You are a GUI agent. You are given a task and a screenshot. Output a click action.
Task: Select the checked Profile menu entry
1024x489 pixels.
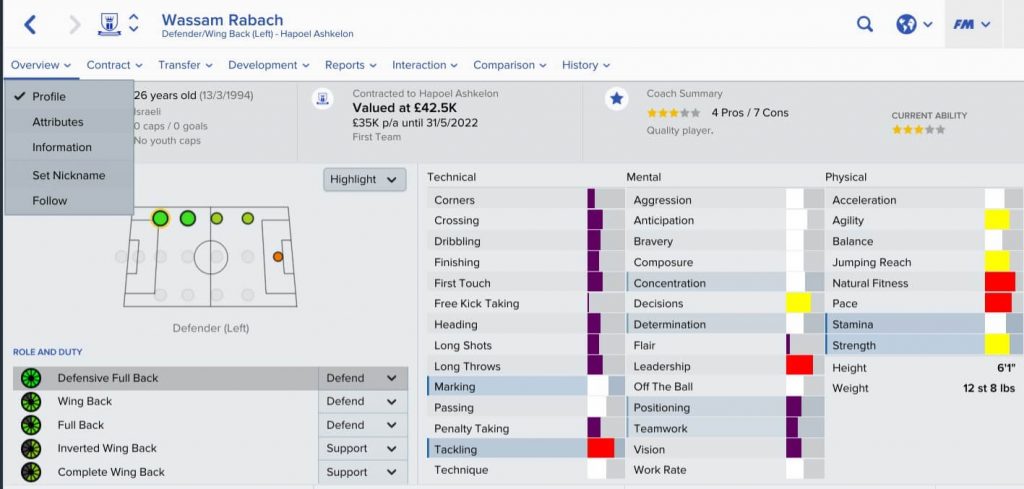click(48, 96)
